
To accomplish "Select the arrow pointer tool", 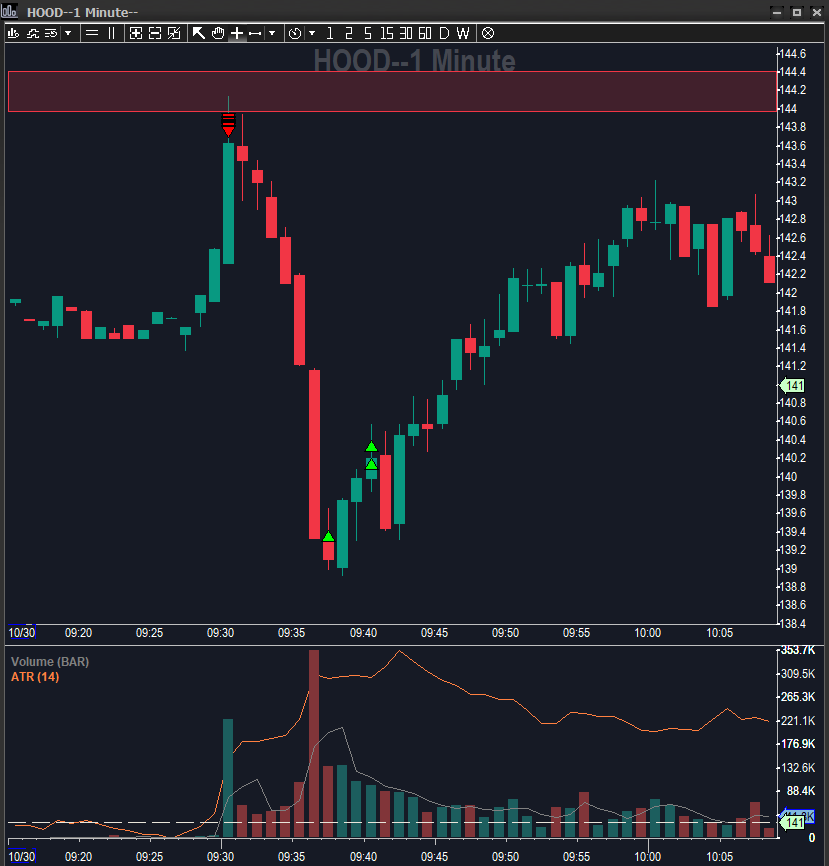I will (198, 33).
